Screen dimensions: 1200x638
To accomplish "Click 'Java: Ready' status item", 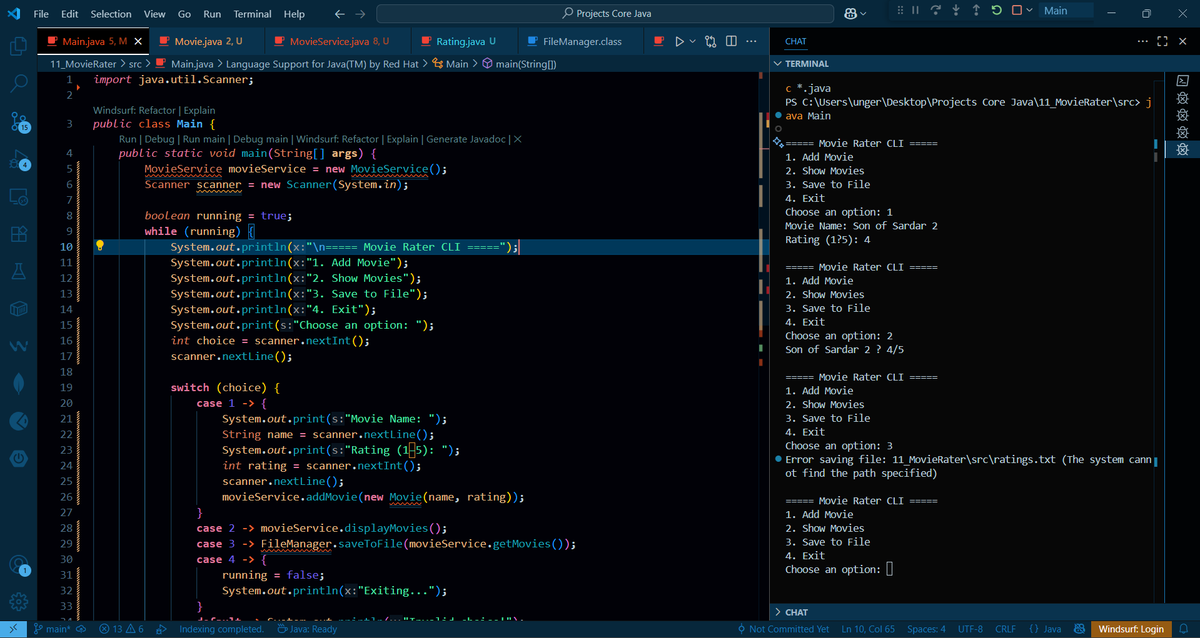I will [307, 629].
